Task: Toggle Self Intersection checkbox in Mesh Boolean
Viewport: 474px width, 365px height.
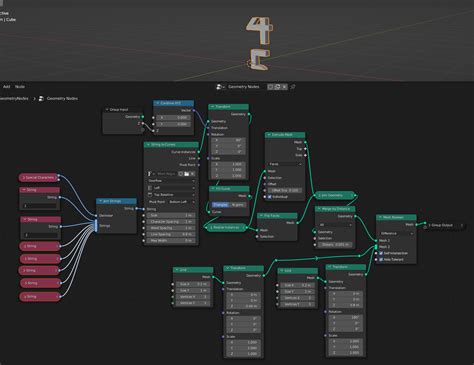Action: [x=381, y=253]
